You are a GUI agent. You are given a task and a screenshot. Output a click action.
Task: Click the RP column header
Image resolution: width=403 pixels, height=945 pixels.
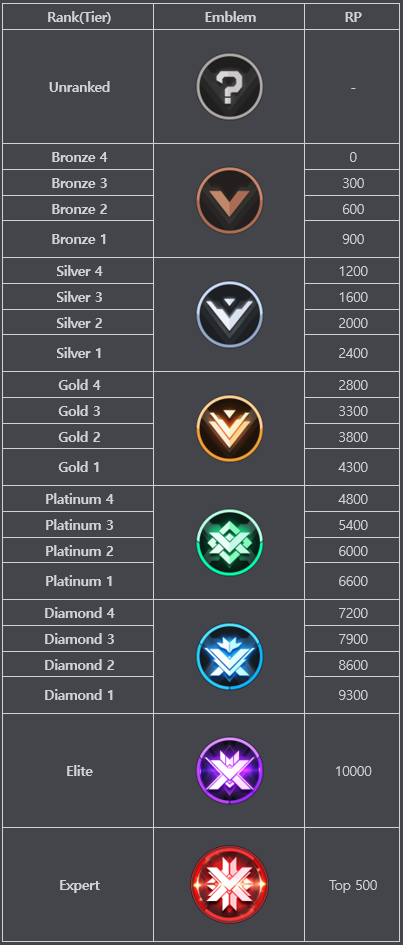coord(352,17)
